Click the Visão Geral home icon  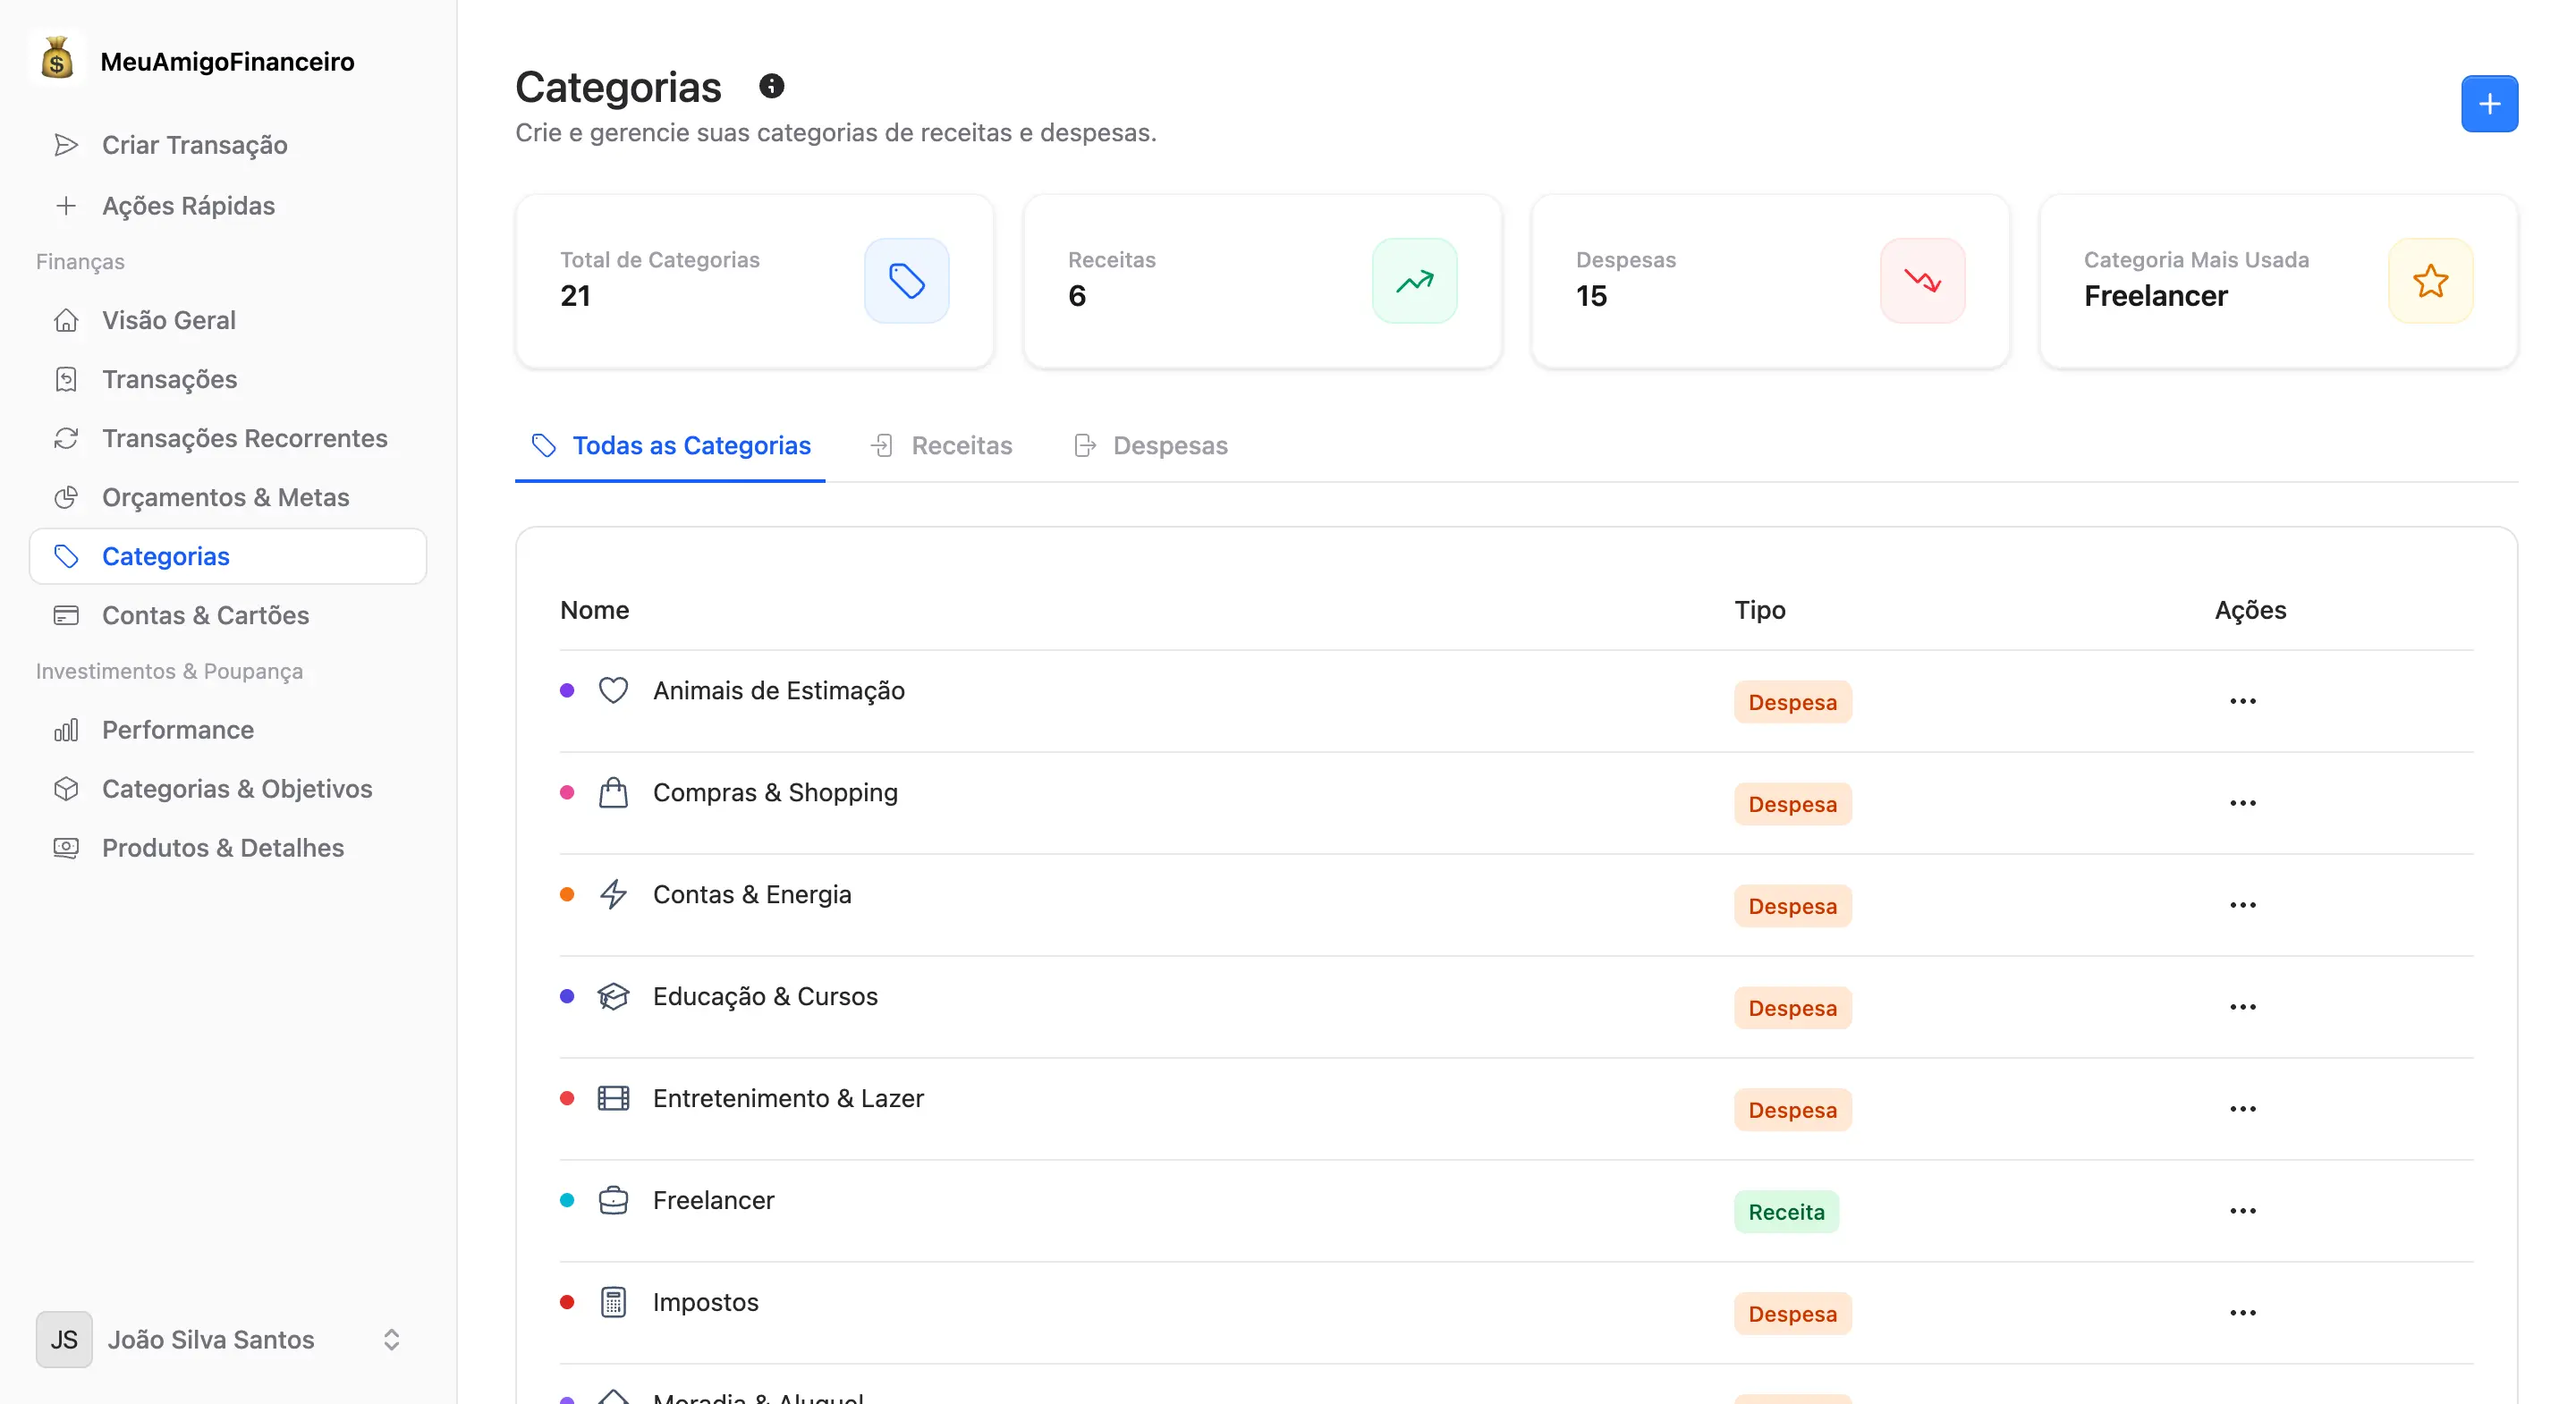(66, 320)
